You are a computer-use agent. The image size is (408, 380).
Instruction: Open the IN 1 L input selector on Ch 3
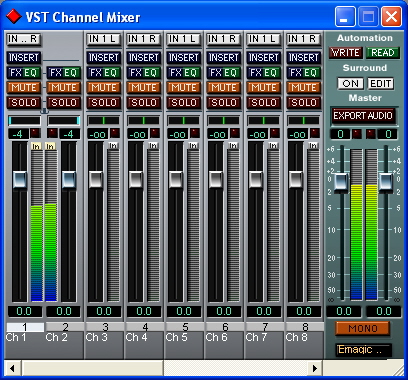pyautogui.click(x=104, y=39)
